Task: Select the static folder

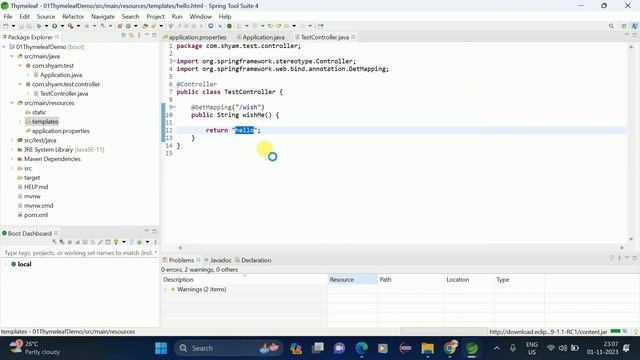Action: (x=39, y=112)
